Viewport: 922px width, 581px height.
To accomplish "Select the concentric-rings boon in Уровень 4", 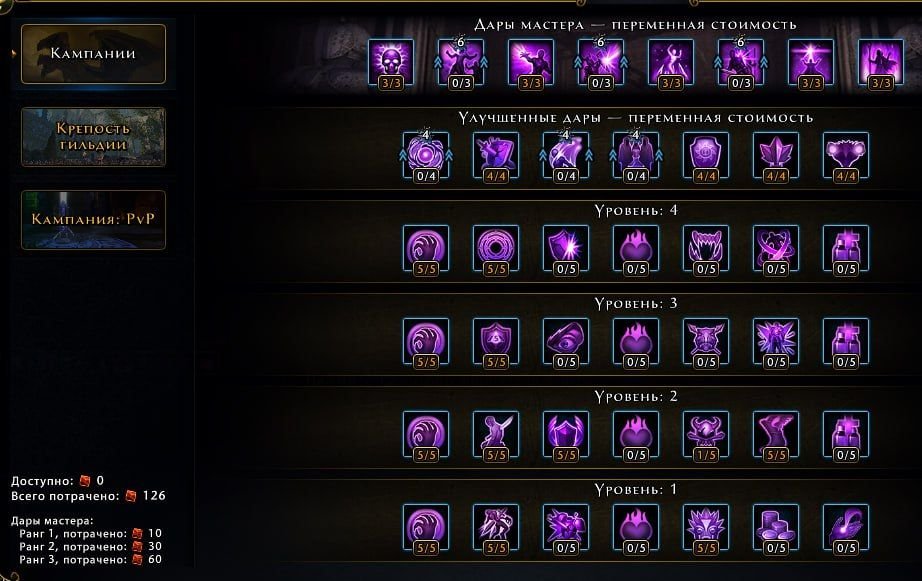I will (x=496, y=250).
